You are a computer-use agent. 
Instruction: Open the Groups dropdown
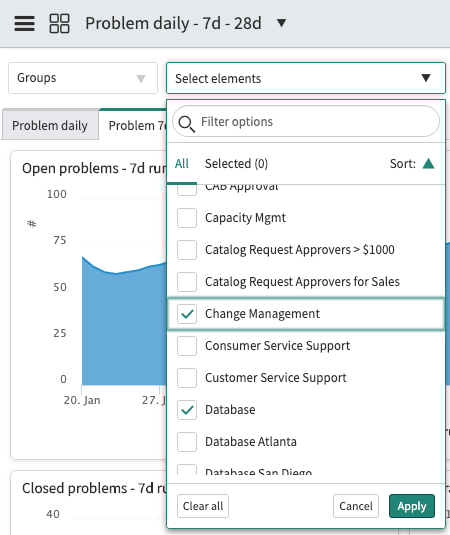pyautogui.click(x=83, y=78)
